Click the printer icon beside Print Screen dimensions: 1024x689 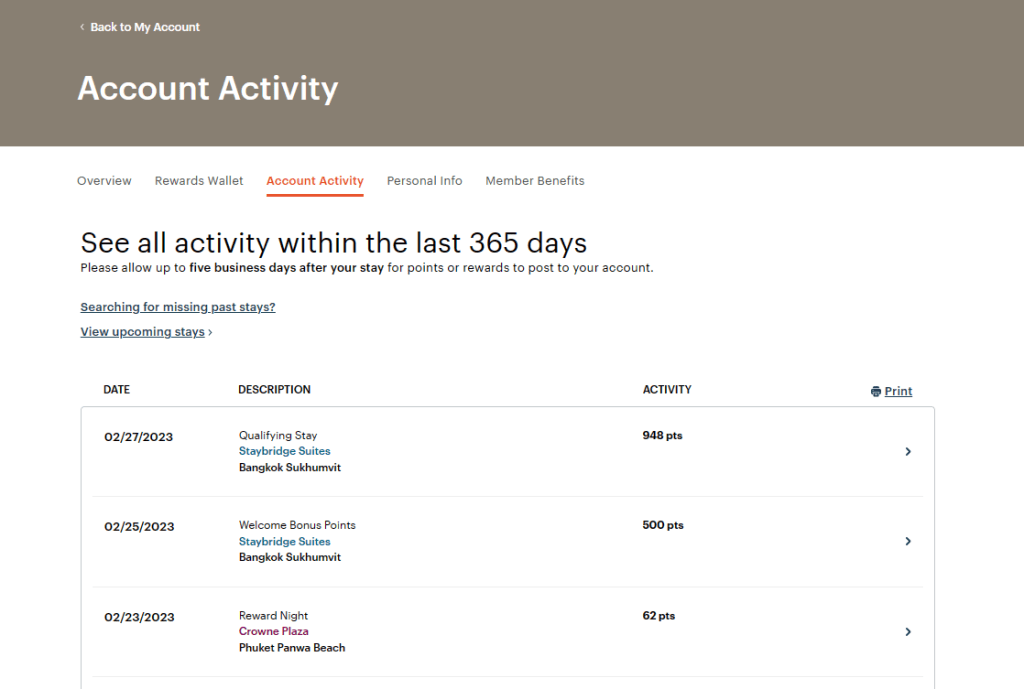[876, 392]
